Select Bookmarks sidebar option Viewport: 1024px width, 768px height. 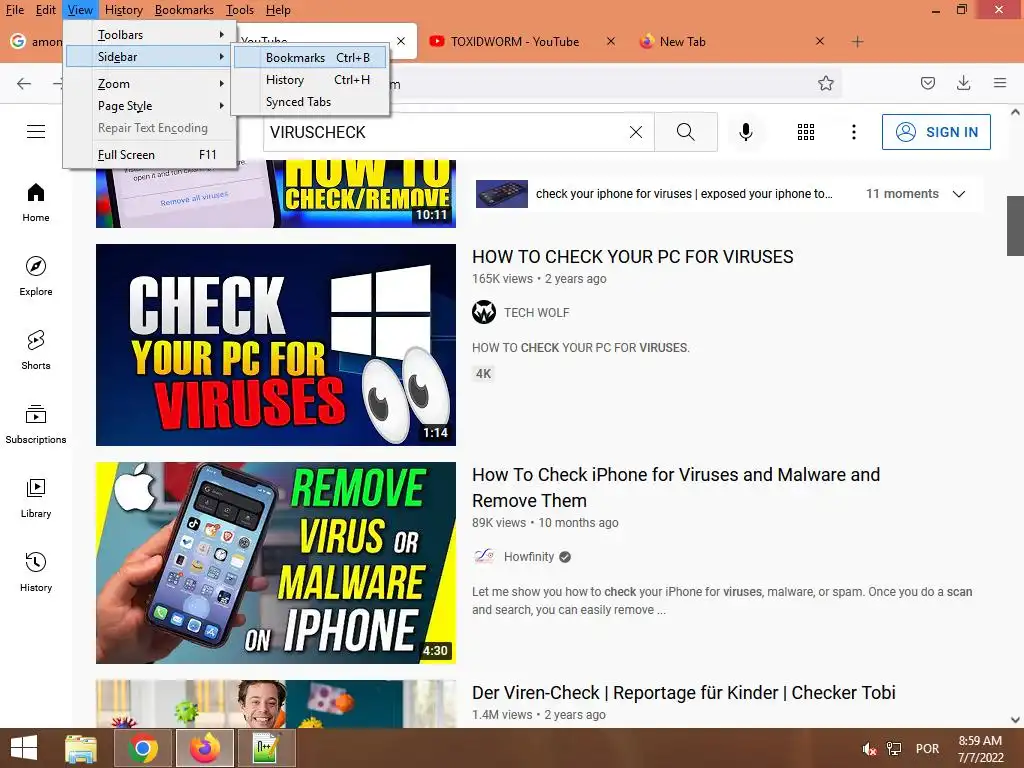(310, 57)
